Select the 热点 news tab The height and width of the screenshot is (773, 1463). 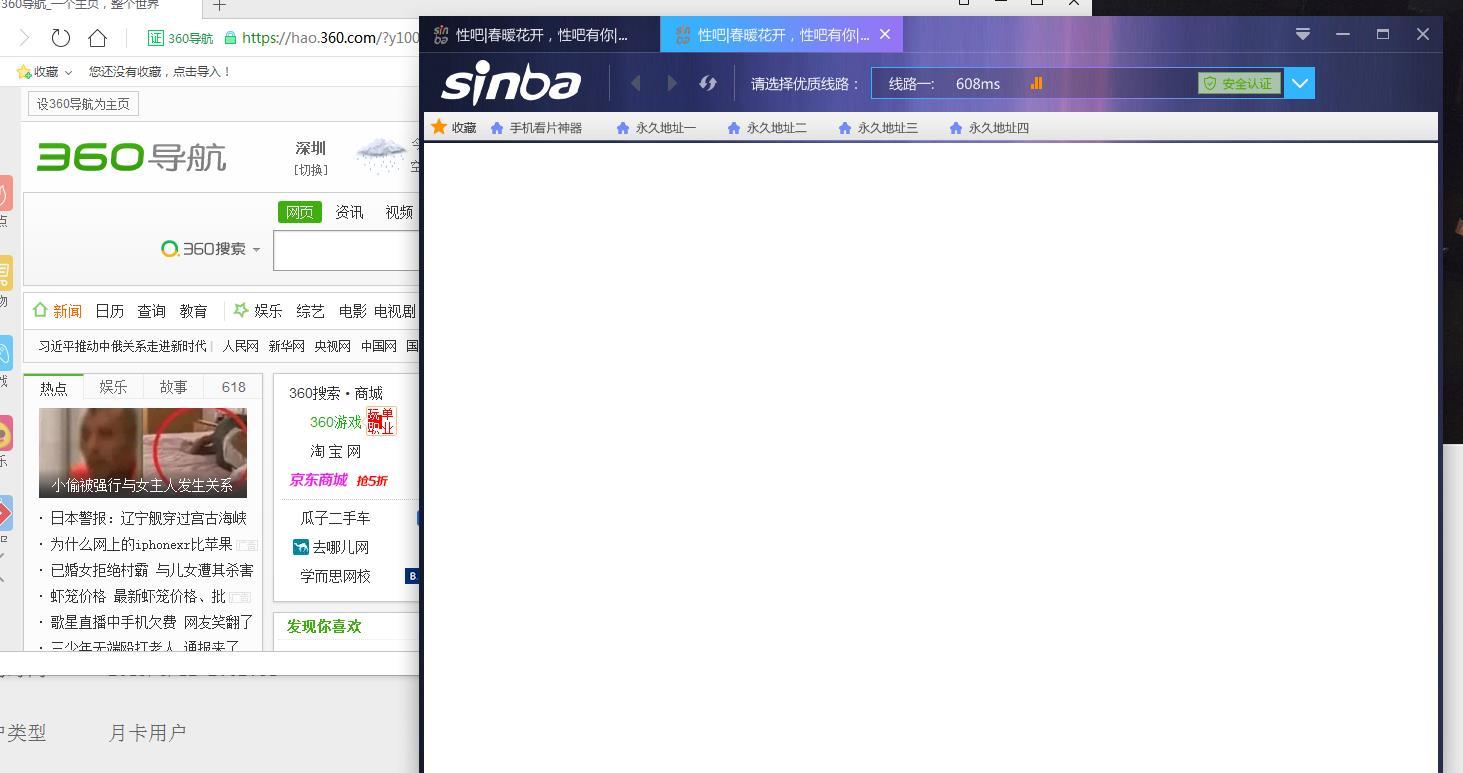pyautogui.click(x=53, y=387)
